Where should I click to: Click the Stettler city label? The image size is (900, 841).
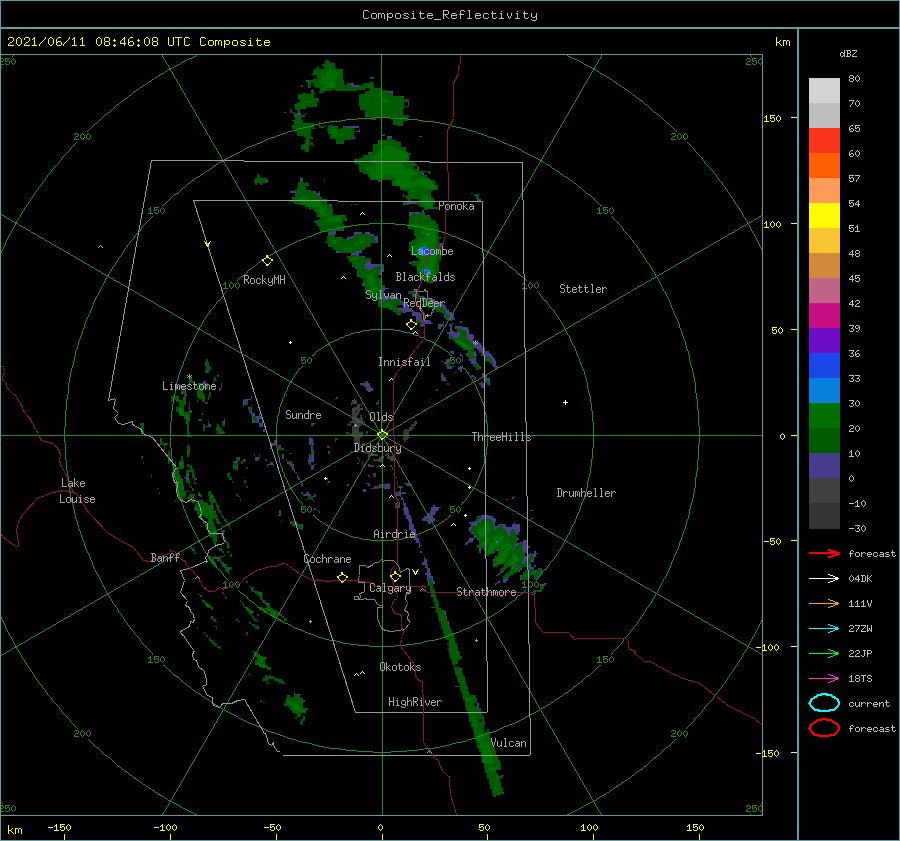pos(583,289)
